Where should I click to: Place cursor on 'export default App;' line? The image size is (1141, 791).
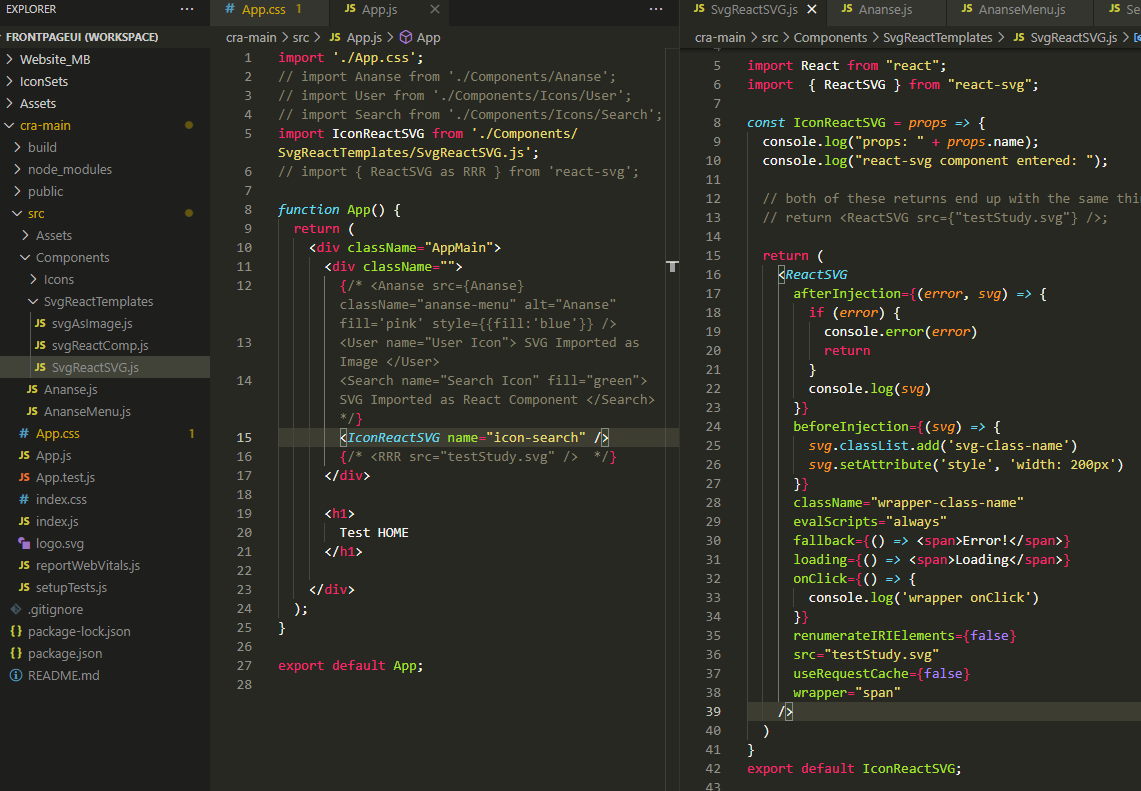point(350,666)
